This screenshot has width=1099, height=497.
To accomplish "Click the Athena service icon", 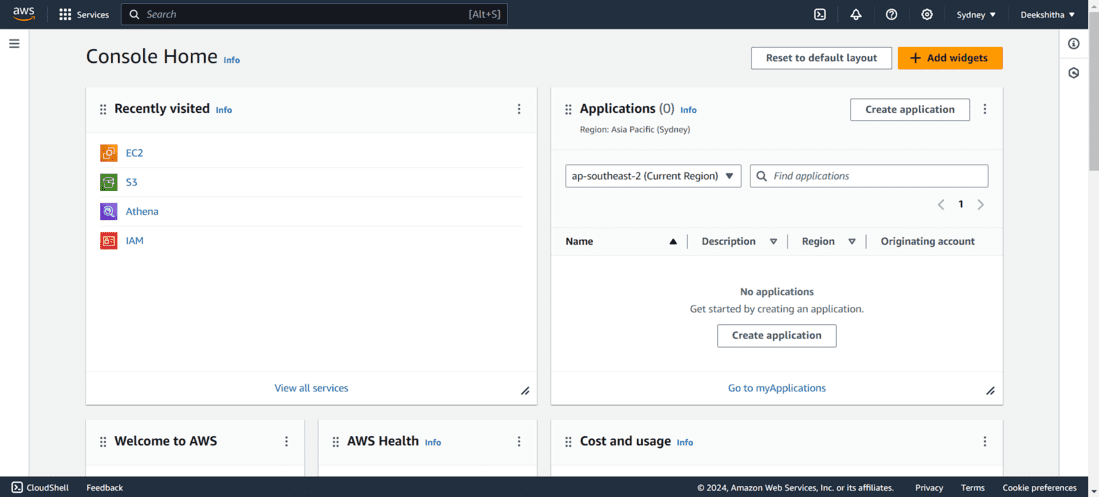I will [109, 211].
